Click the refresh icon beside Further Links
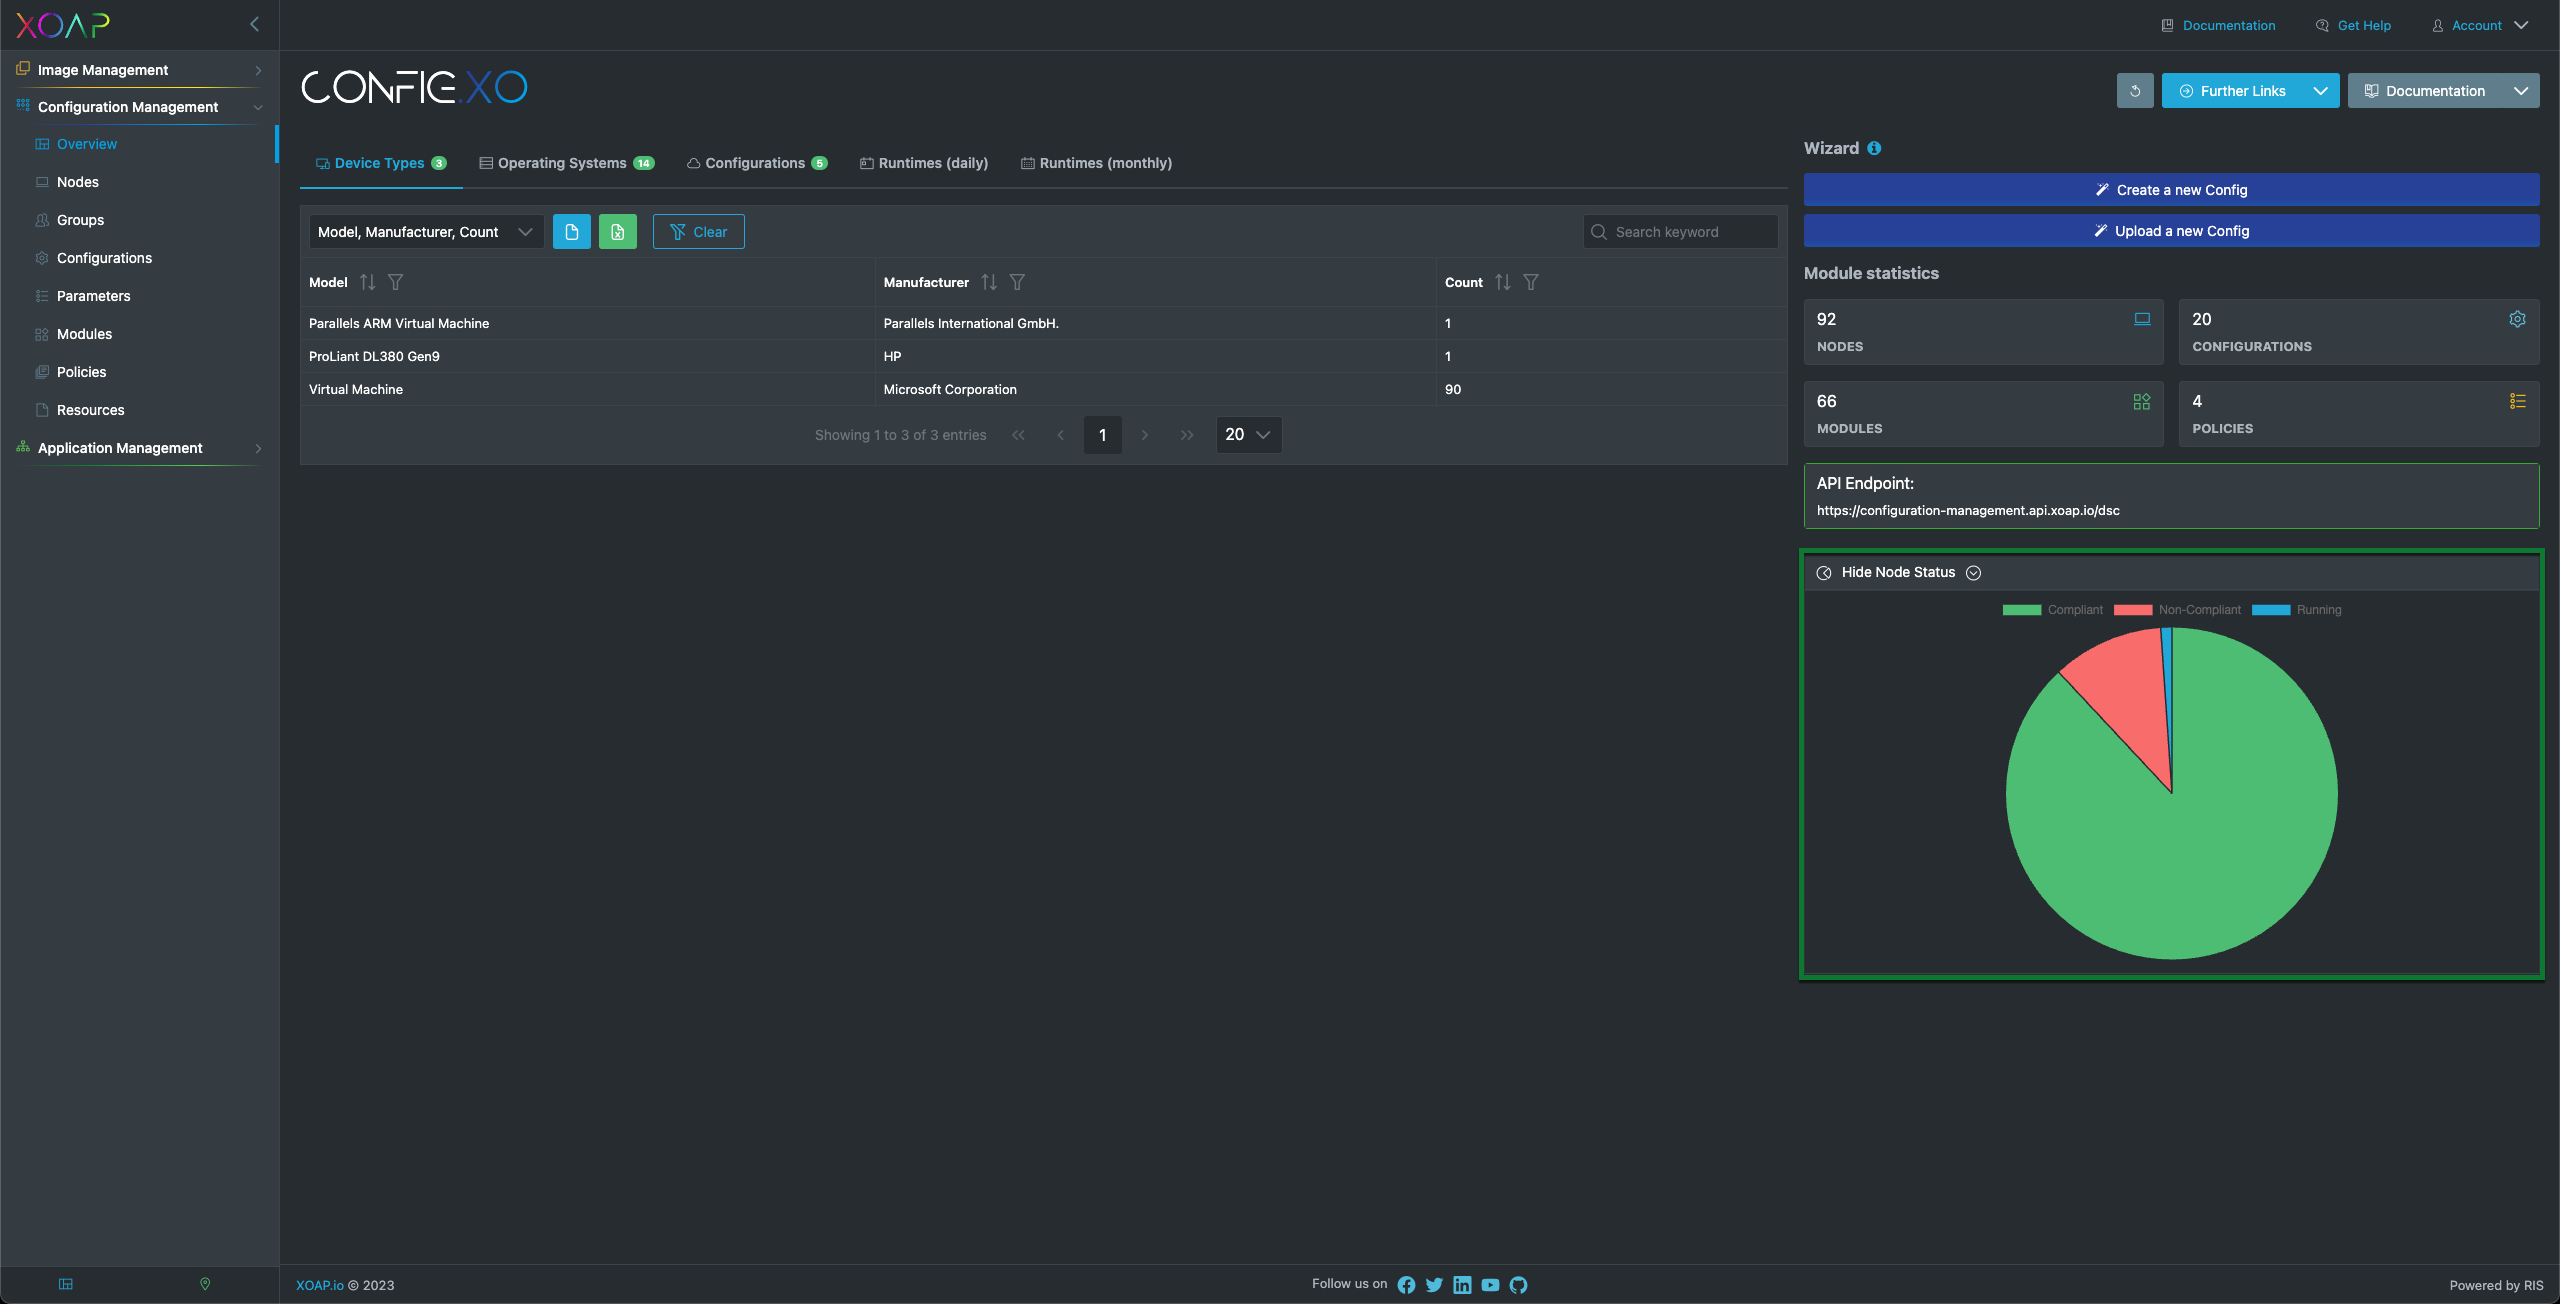Viewport: 2560px width, 1304px height. tap(2135, 91)
